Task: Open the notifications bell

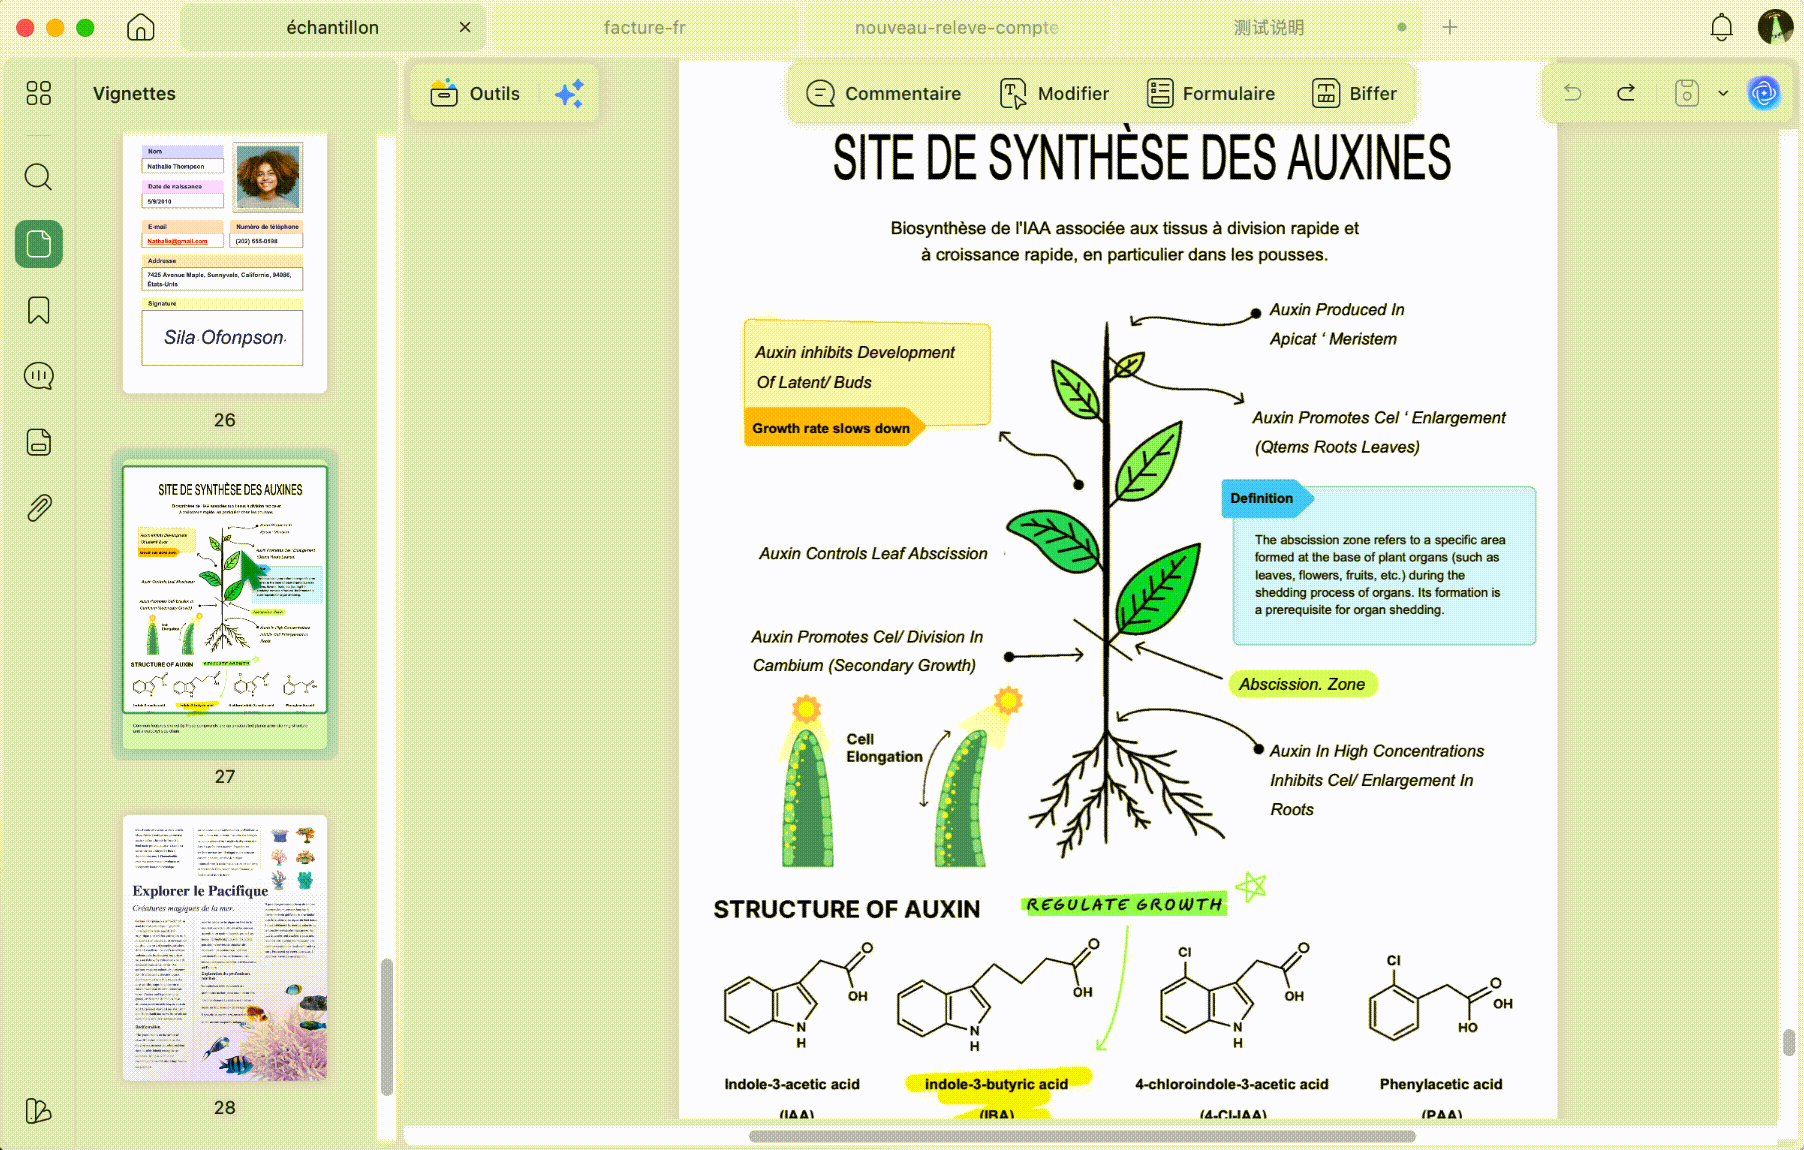Action: 1721,27
